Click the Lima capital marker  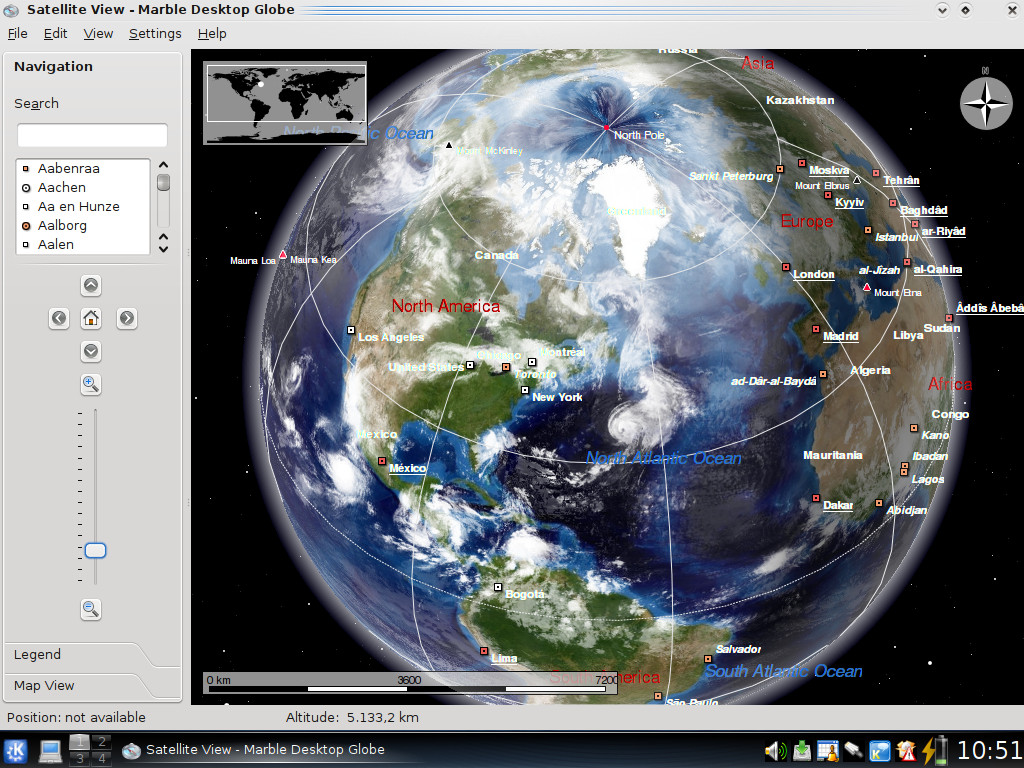tap(484, 650)
